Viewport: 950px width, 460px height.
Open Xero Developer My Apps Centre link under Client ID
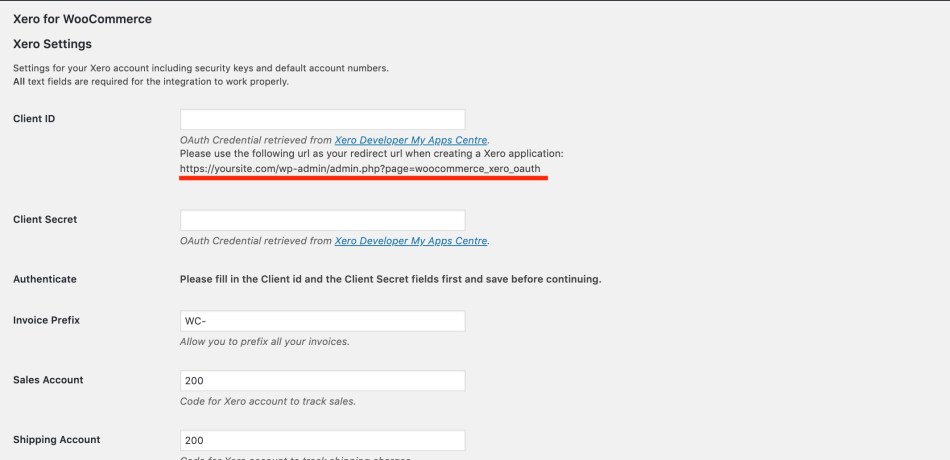tap(411, 140)
